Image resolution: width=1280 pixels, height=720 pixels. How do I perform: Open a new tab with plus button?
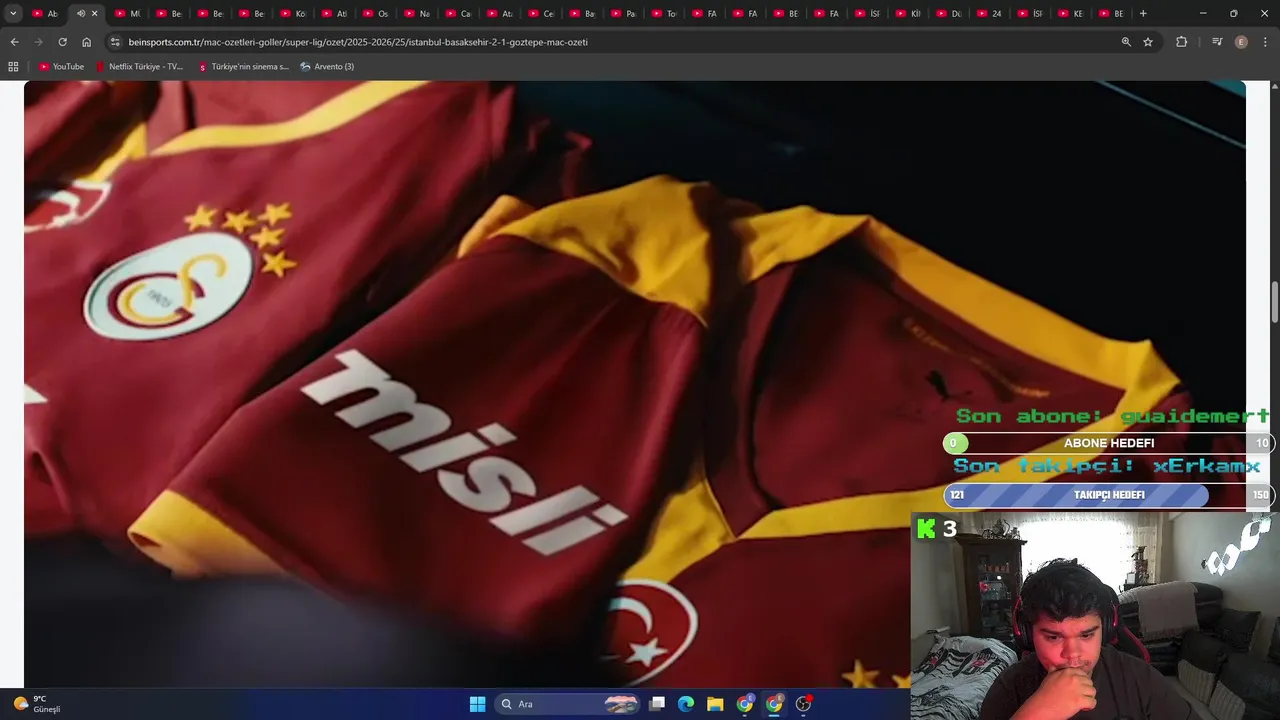tap(1143, 13)
